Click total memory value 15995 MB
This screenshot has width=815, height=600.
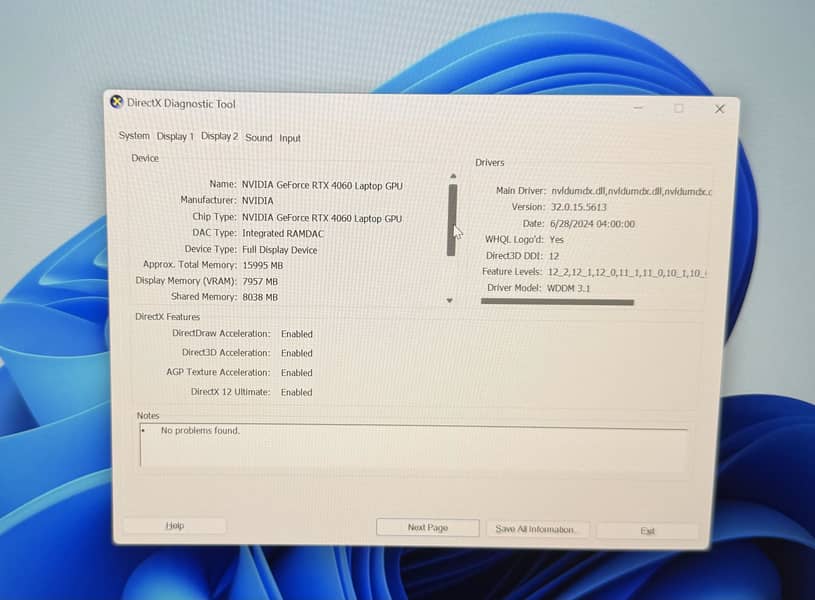pos(263,265)
